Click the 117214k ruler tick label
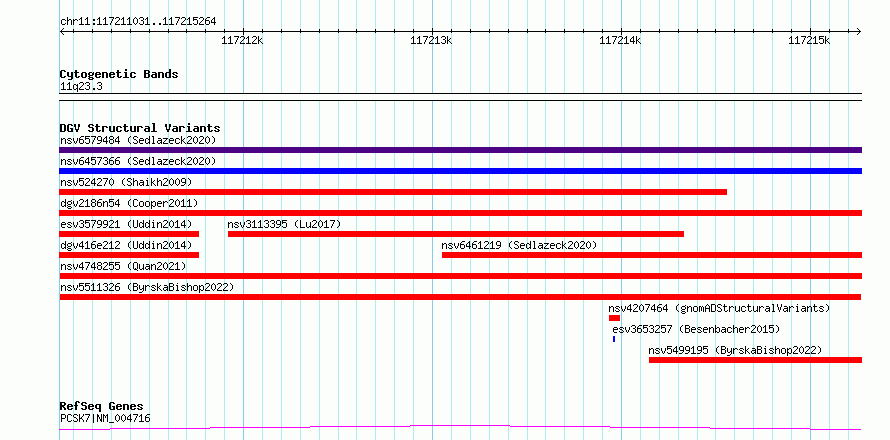The height and width of the screenshot is (440, 890). [620, 40]
